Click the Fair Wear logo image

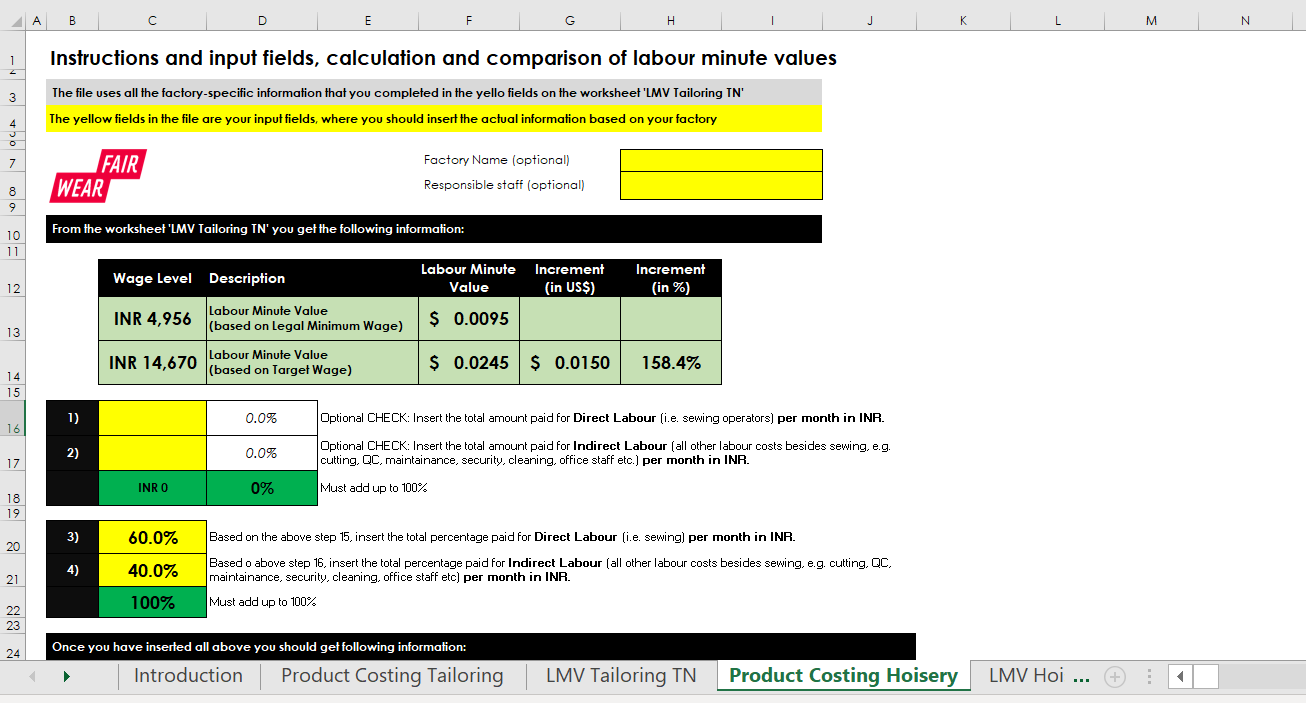coord(97,176)
